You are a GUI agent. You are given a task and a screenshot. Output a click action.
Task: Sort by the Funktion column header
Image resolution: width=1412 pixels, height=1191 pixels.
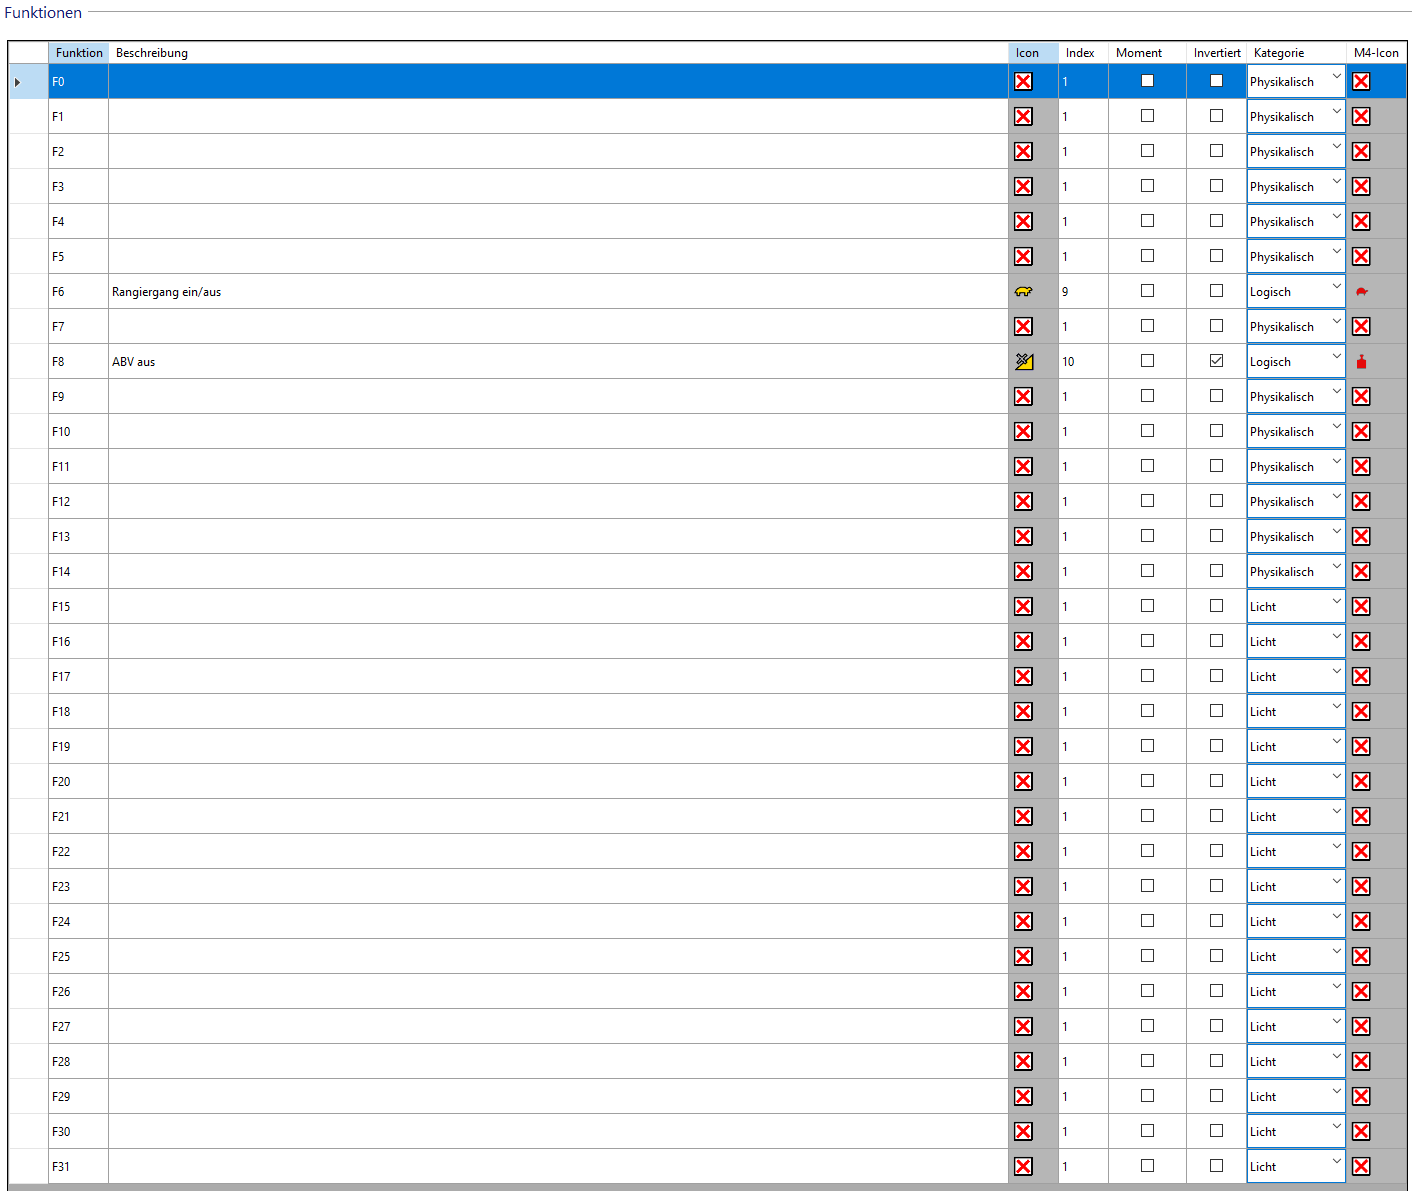point(79,53)
